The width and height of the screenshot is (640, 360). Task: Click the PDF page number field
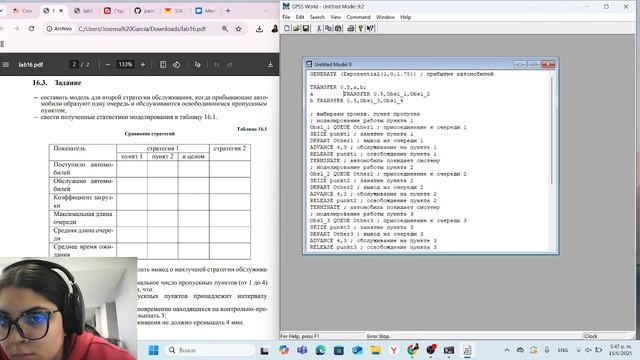[x=74, y=64]
